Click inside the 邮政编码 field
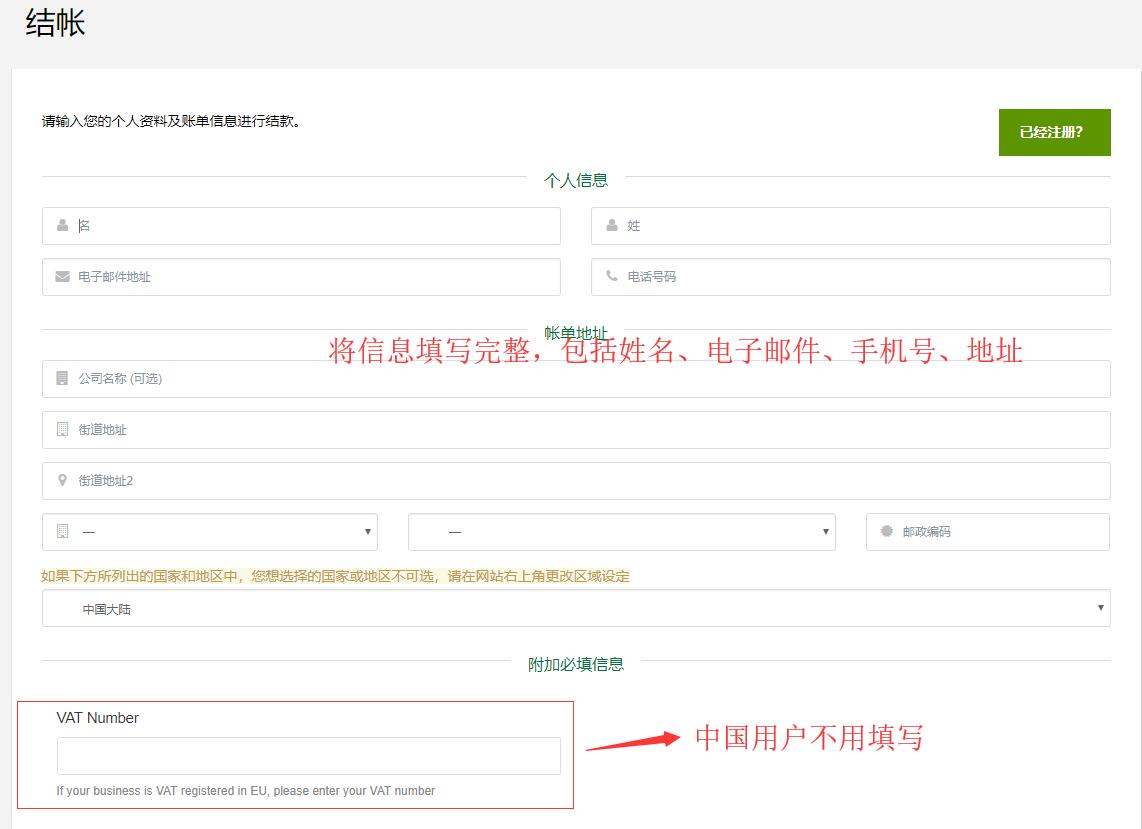The width and height of the screenshot is (1142, 829). [x=990, y=532]
